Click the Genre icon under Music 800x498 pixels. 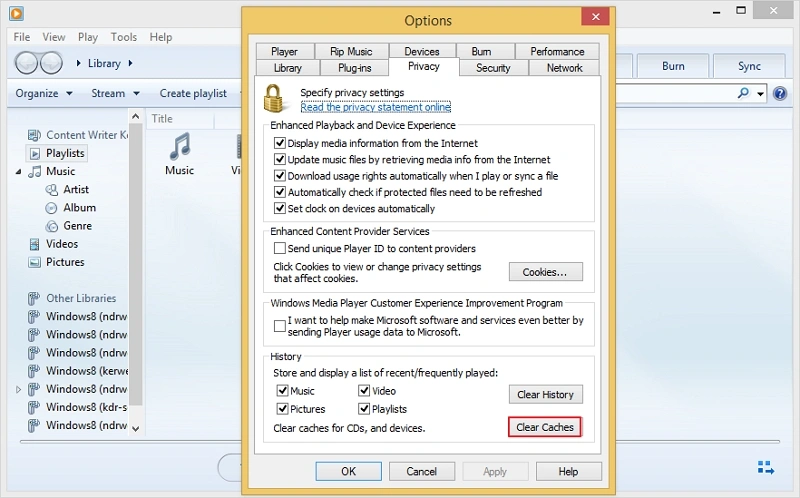52,226
